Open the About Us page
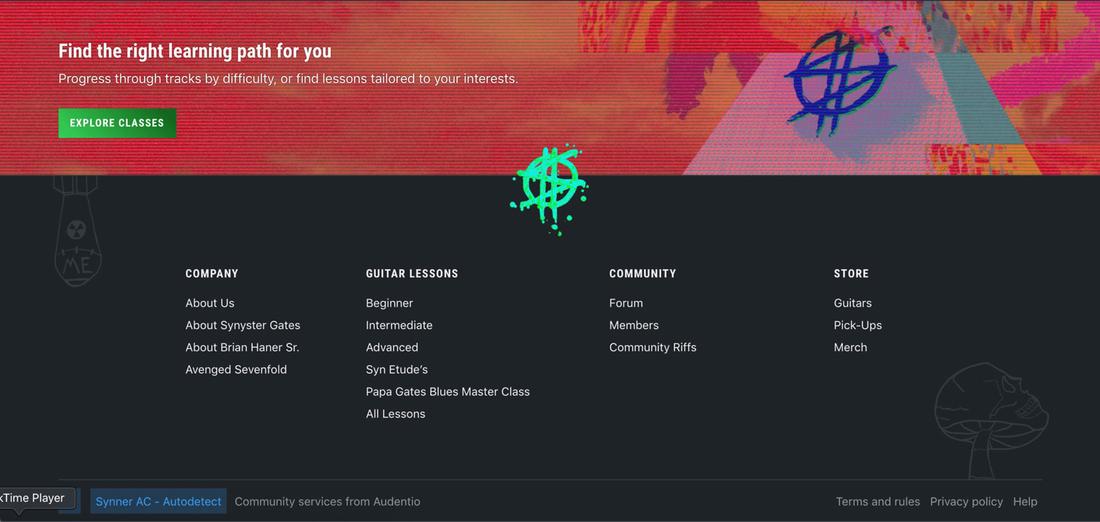The image size is (1100, 522). [x=210, y=303]
